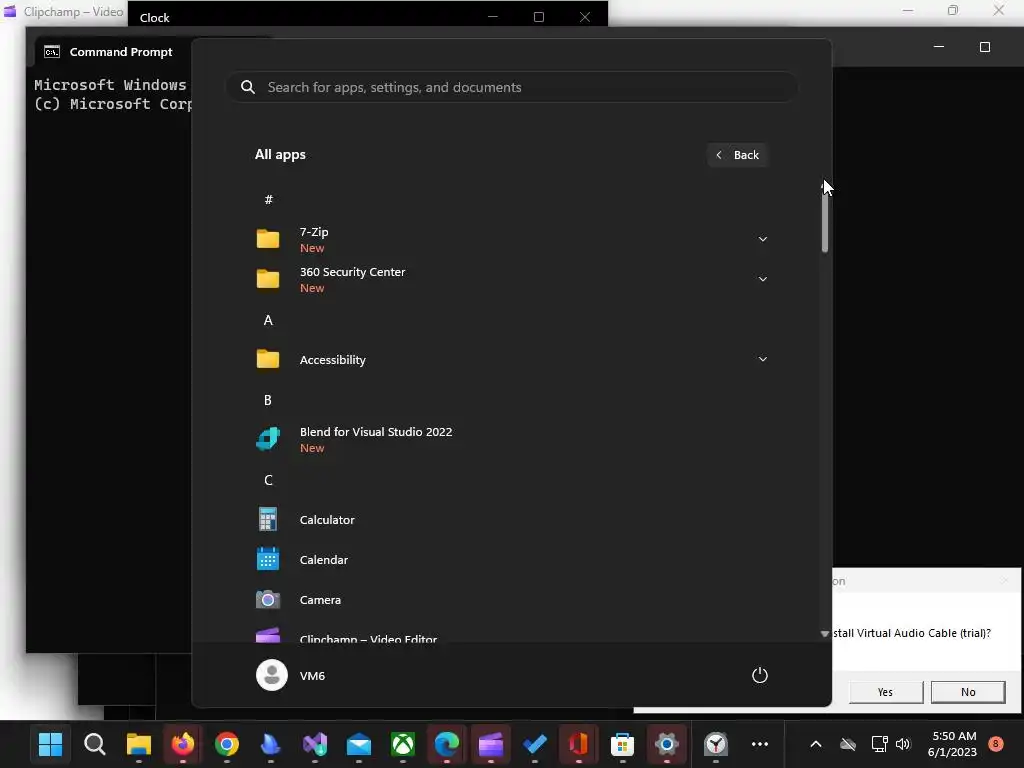1024x768 pixels.
Task: Jump to letter # header in app list
Action: [x=268, y=199]
